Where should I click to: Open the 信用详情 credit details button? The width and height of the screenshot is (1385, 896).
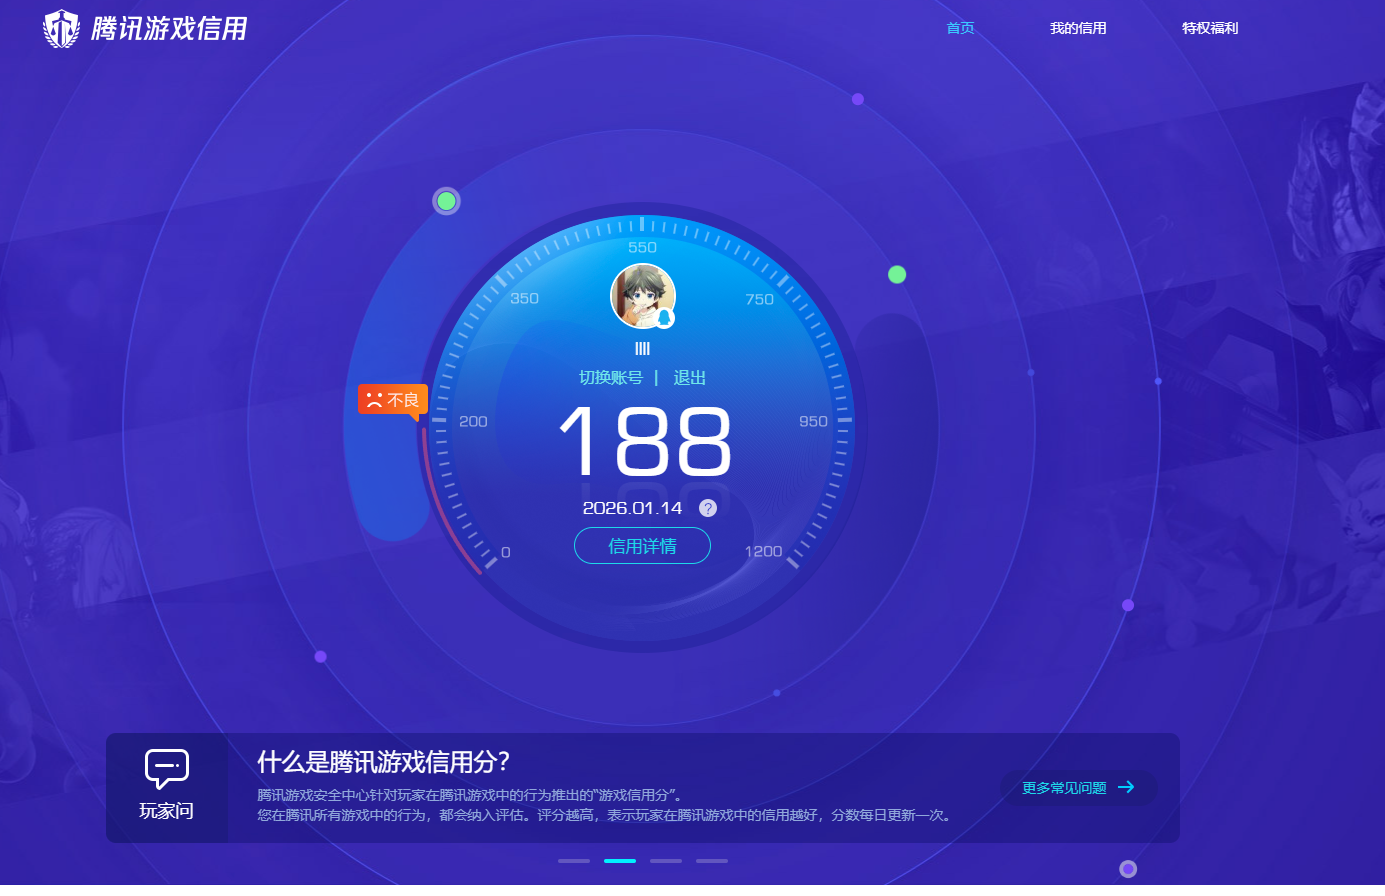tap(642, 546)
